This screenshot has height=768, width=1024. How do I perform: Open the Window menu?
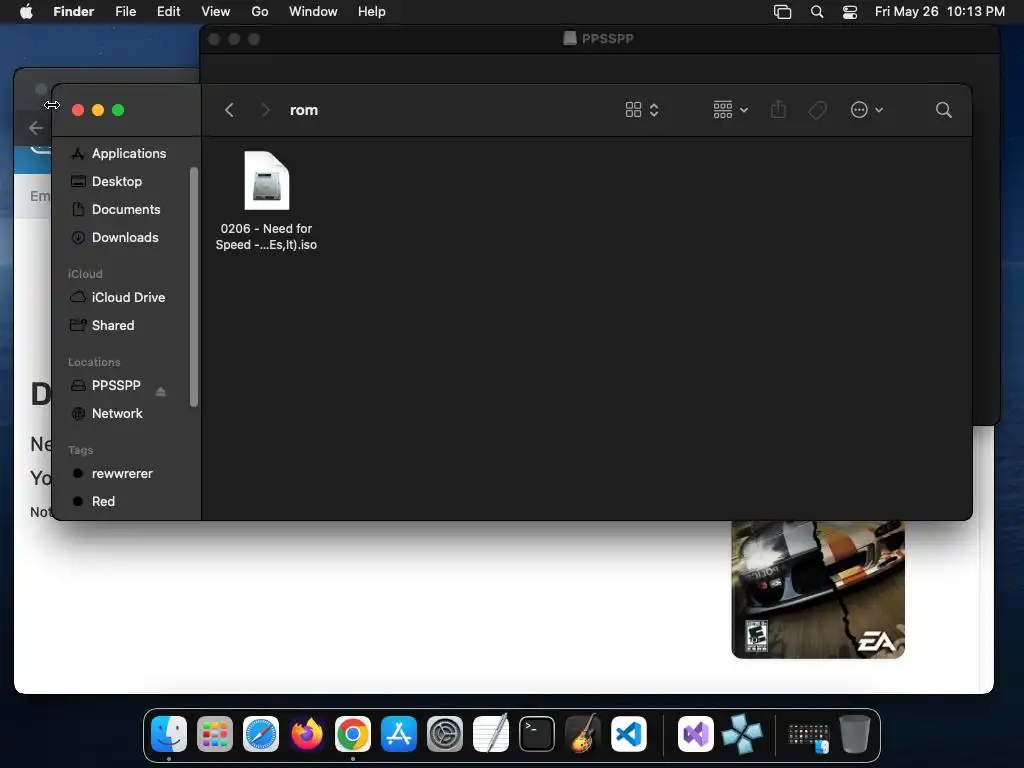point(313,11)
